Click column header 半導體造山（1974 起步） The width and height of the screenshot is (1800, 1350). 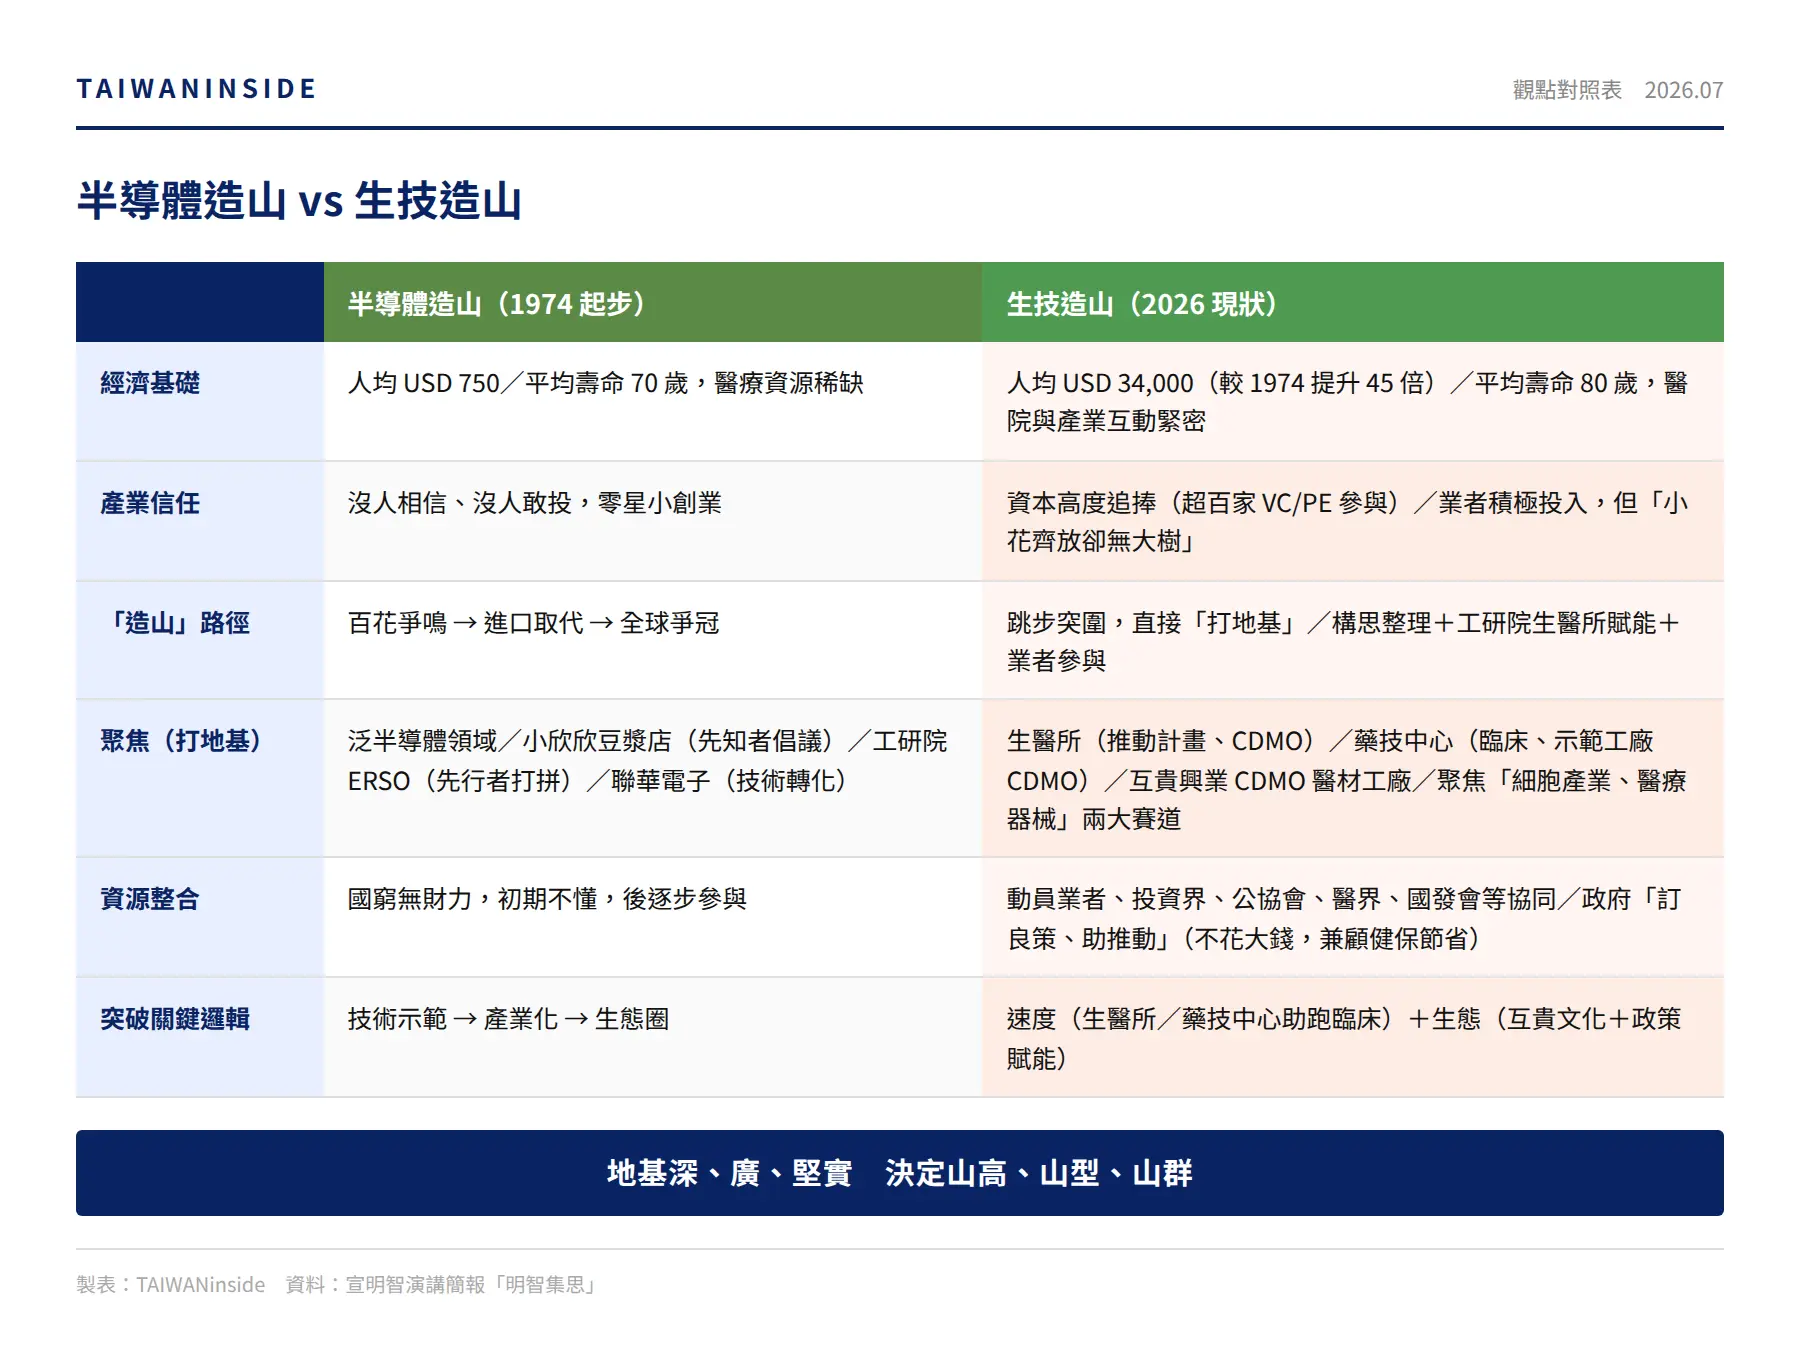tap(653, 303)
